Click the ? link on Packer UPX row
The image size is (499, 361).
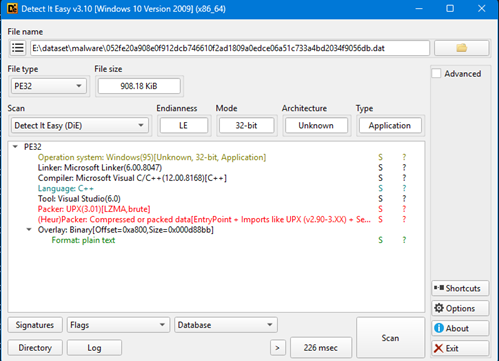point(404,209)
